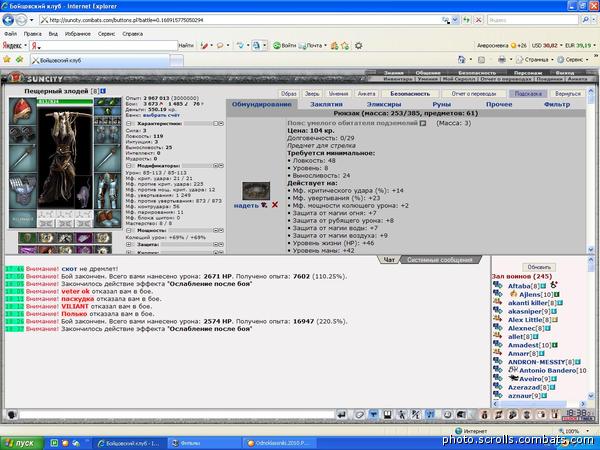
Task: Click the save chat log icon
Action: (x=387, y=415)
